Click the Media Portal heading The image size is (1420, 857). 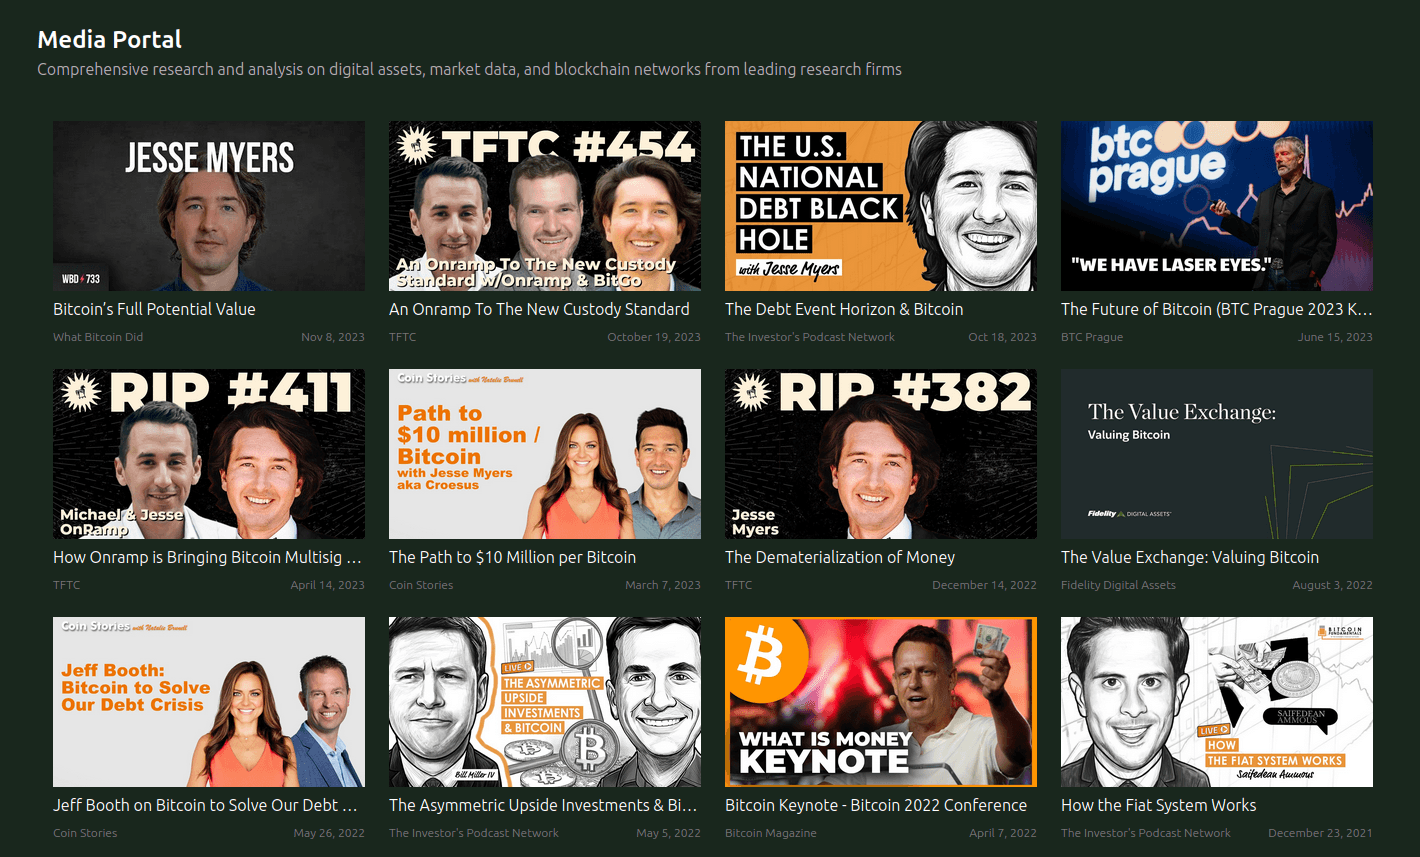pyautogui.click(x=110, y=39)
